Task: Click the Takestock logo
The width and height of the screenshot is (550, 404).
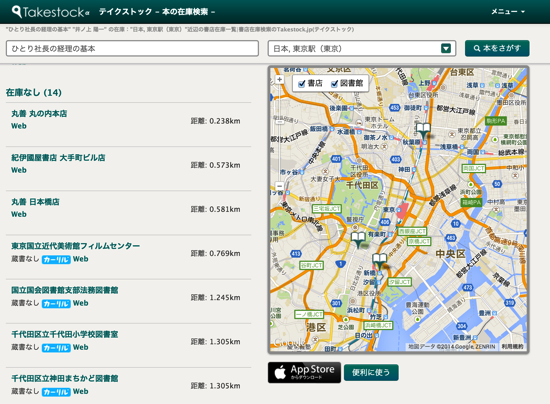Action: point(51,12)
